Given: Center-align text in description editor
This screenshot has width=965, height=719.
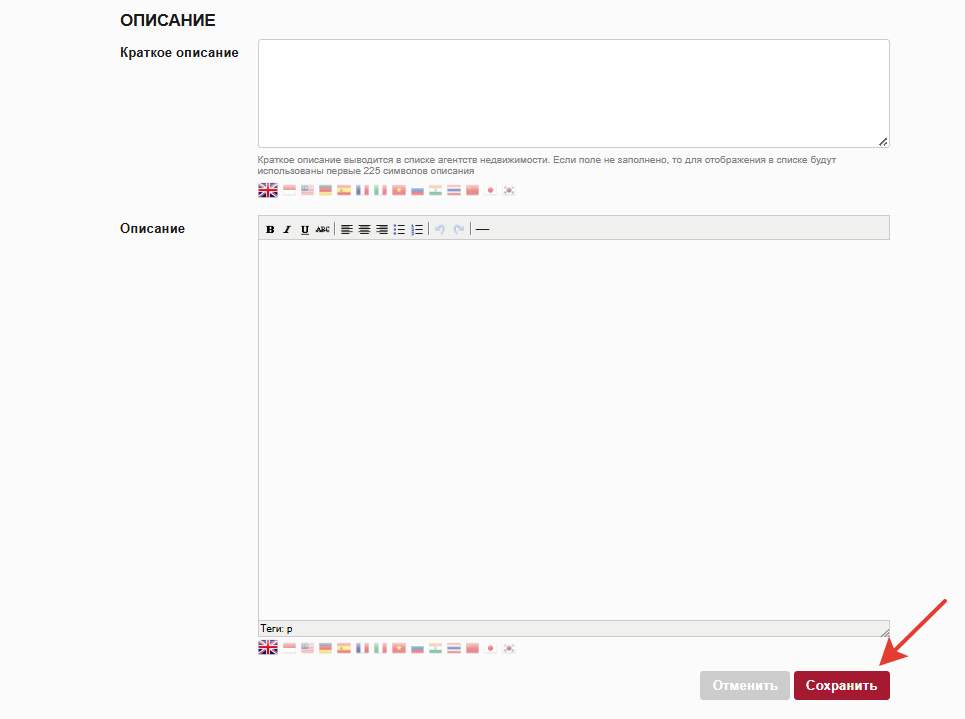Looking at the screenshot, I should 364,229.
